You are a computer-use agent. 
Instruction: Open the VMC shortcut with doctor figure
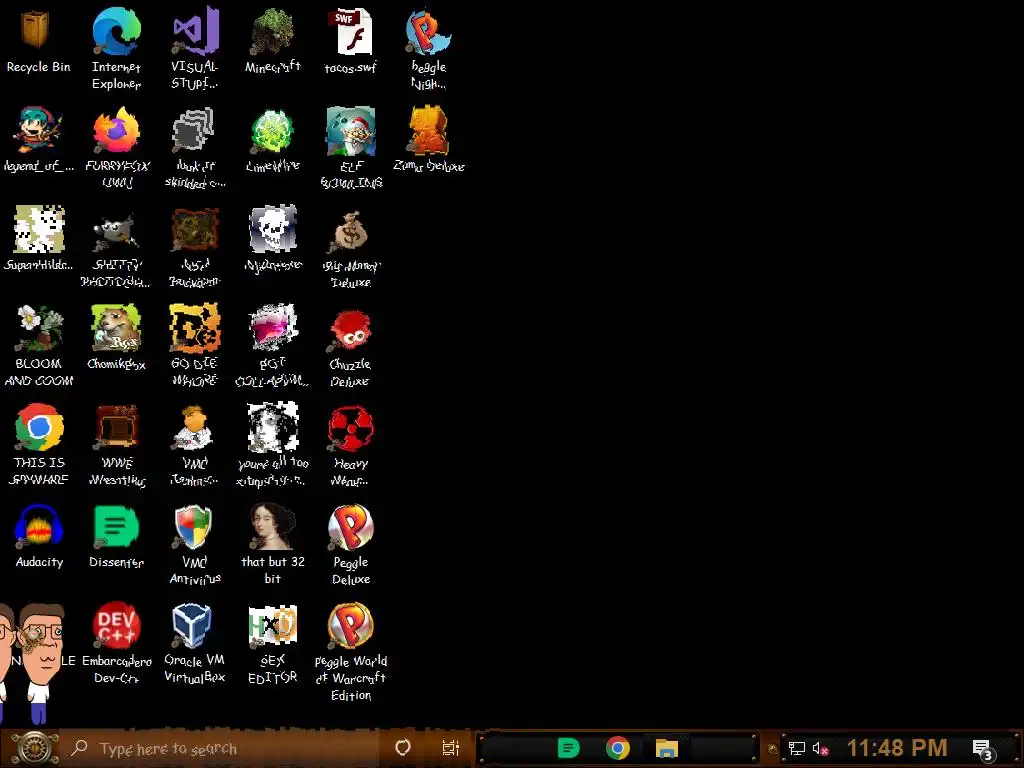click(x=194, y=428)
